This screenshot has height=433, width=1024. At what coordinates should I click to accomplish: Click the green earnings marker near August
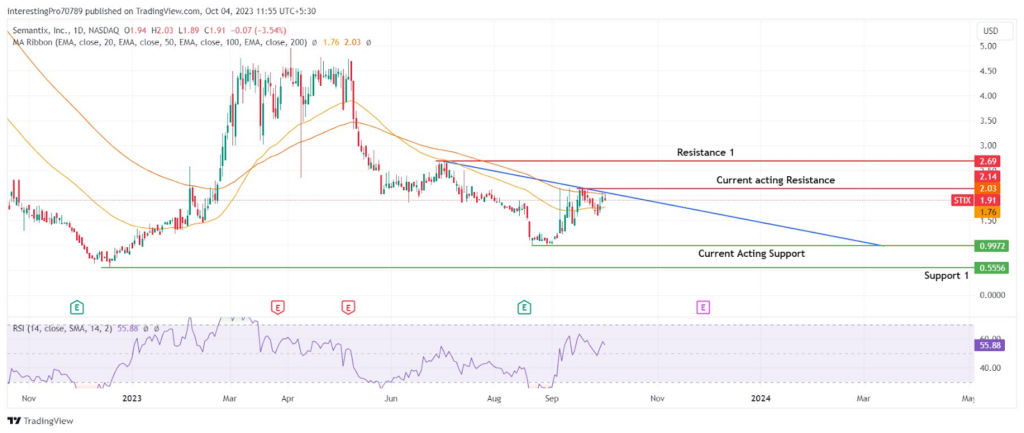pyautogui.click(x=524, y=306)
